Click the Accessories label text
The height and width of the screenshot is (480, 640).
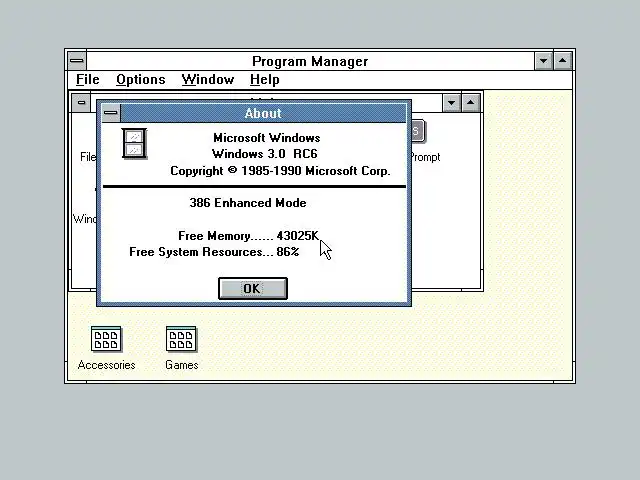106,365
